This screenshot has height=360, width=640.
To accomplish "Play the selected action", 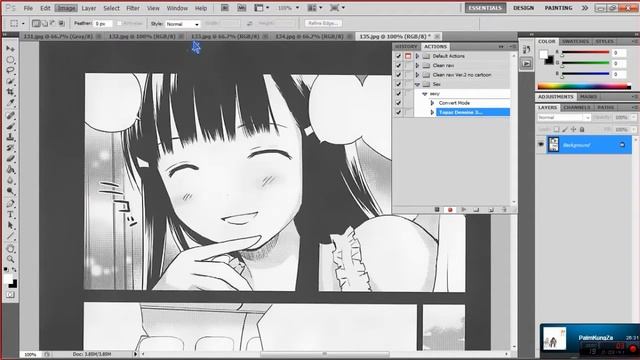I will (464, 209).
